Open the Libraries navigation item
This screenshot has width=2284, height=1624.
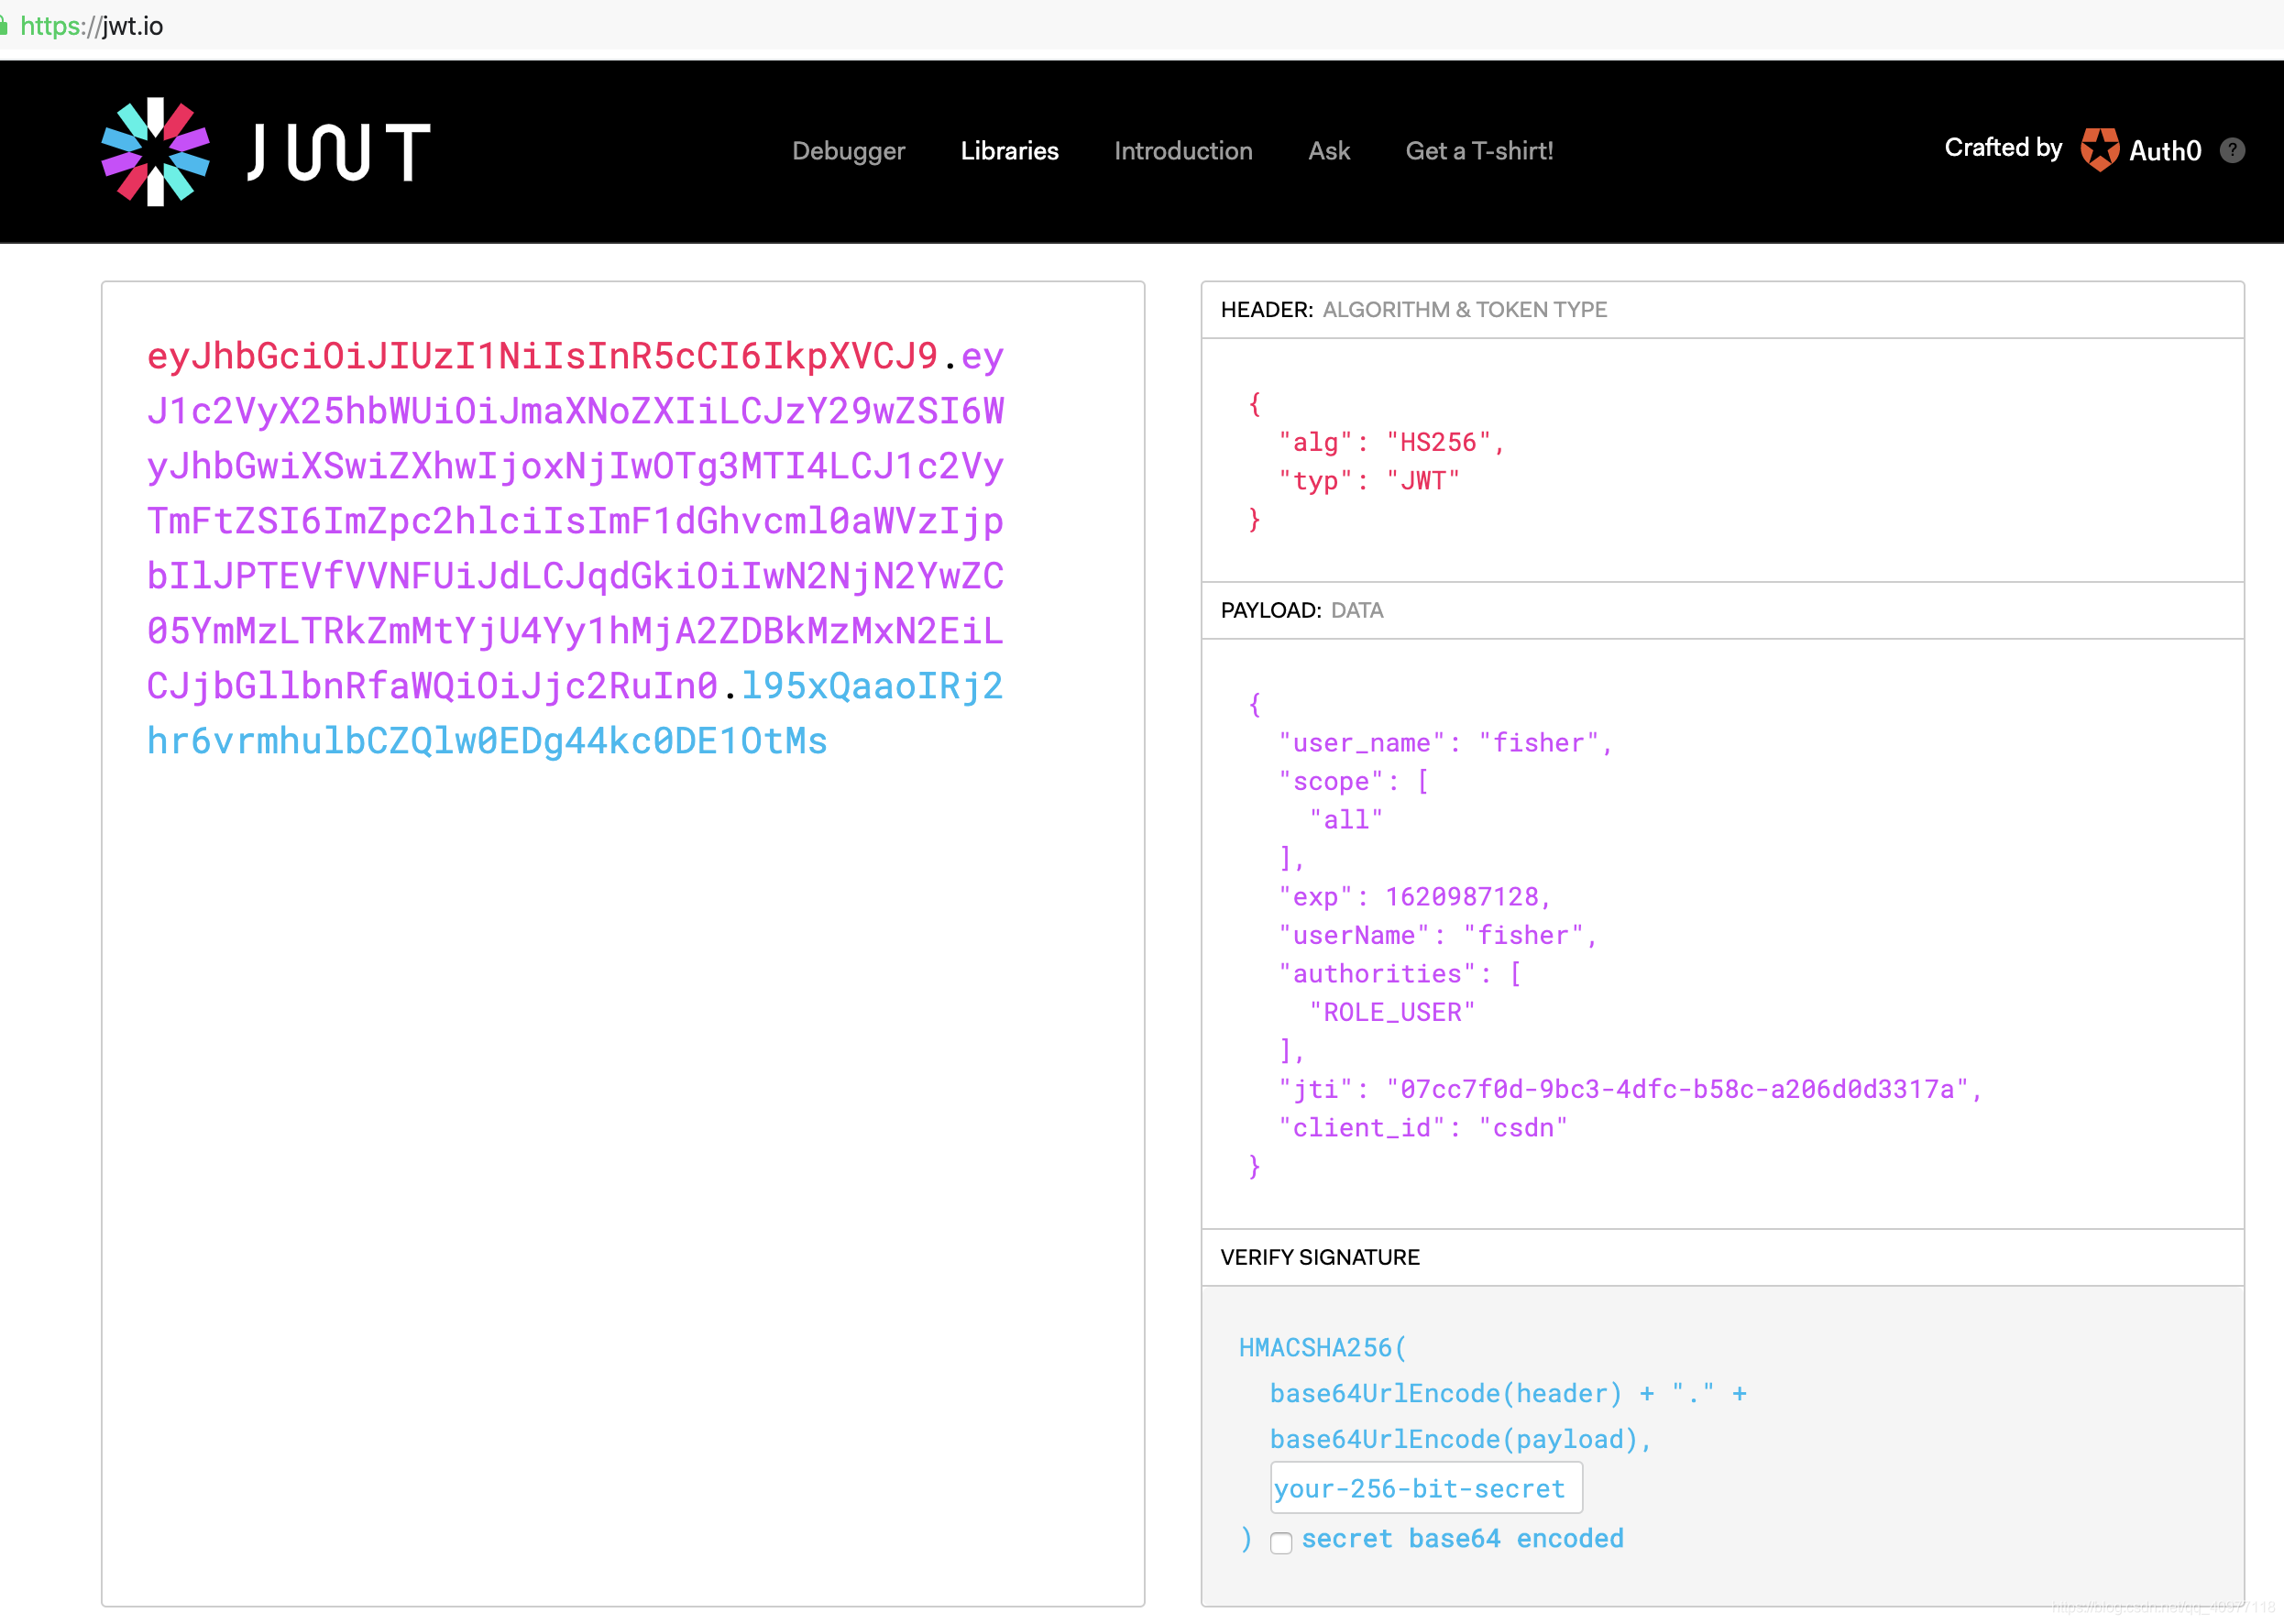1009,151
